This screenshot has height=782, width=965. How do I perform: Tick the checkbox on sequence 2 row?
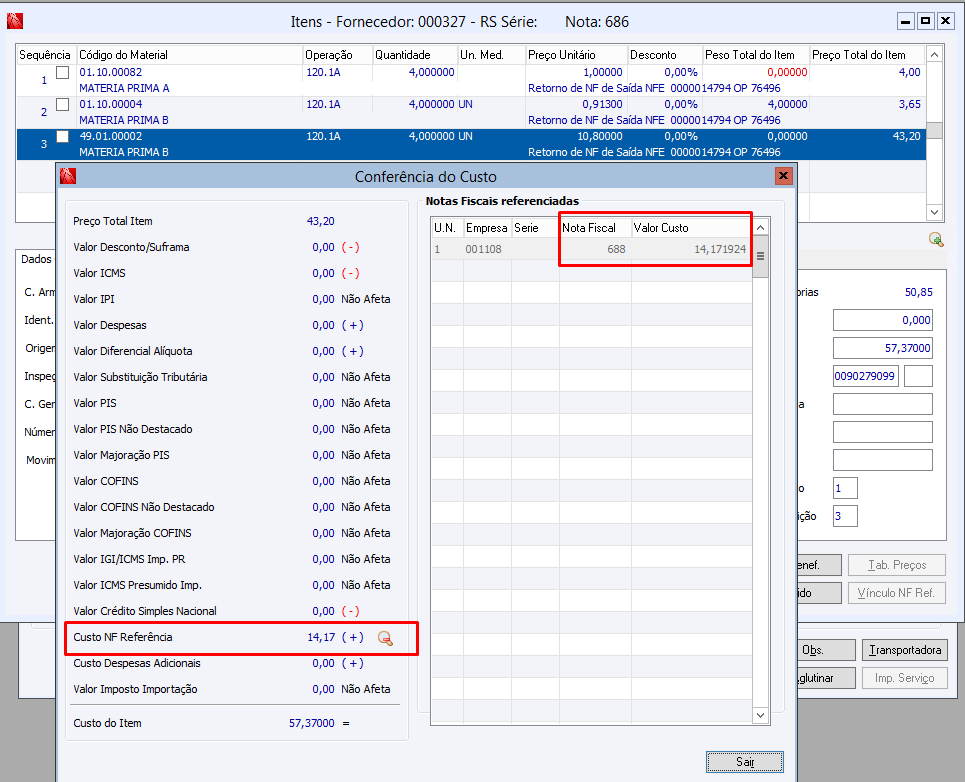pos(63,105)
